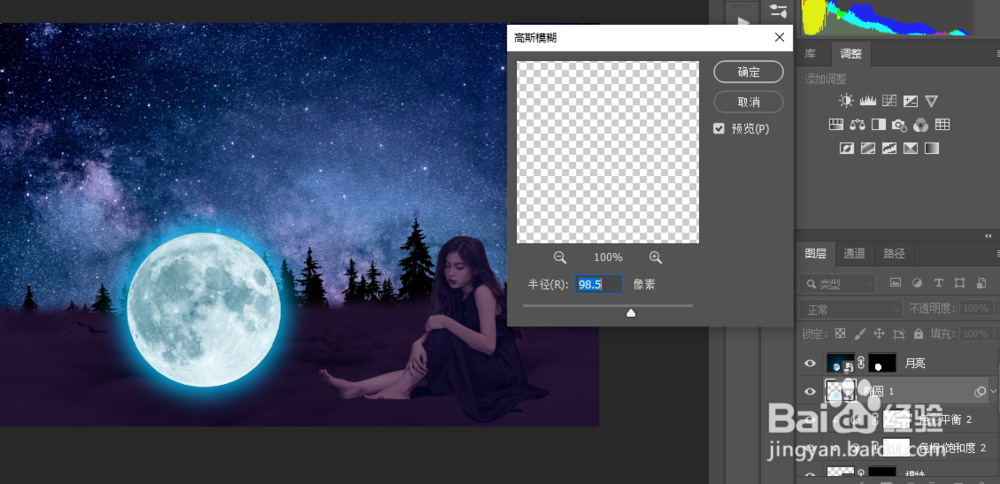Click the 添加调整 label
The image size is (1000, 484).
point(826,79)
